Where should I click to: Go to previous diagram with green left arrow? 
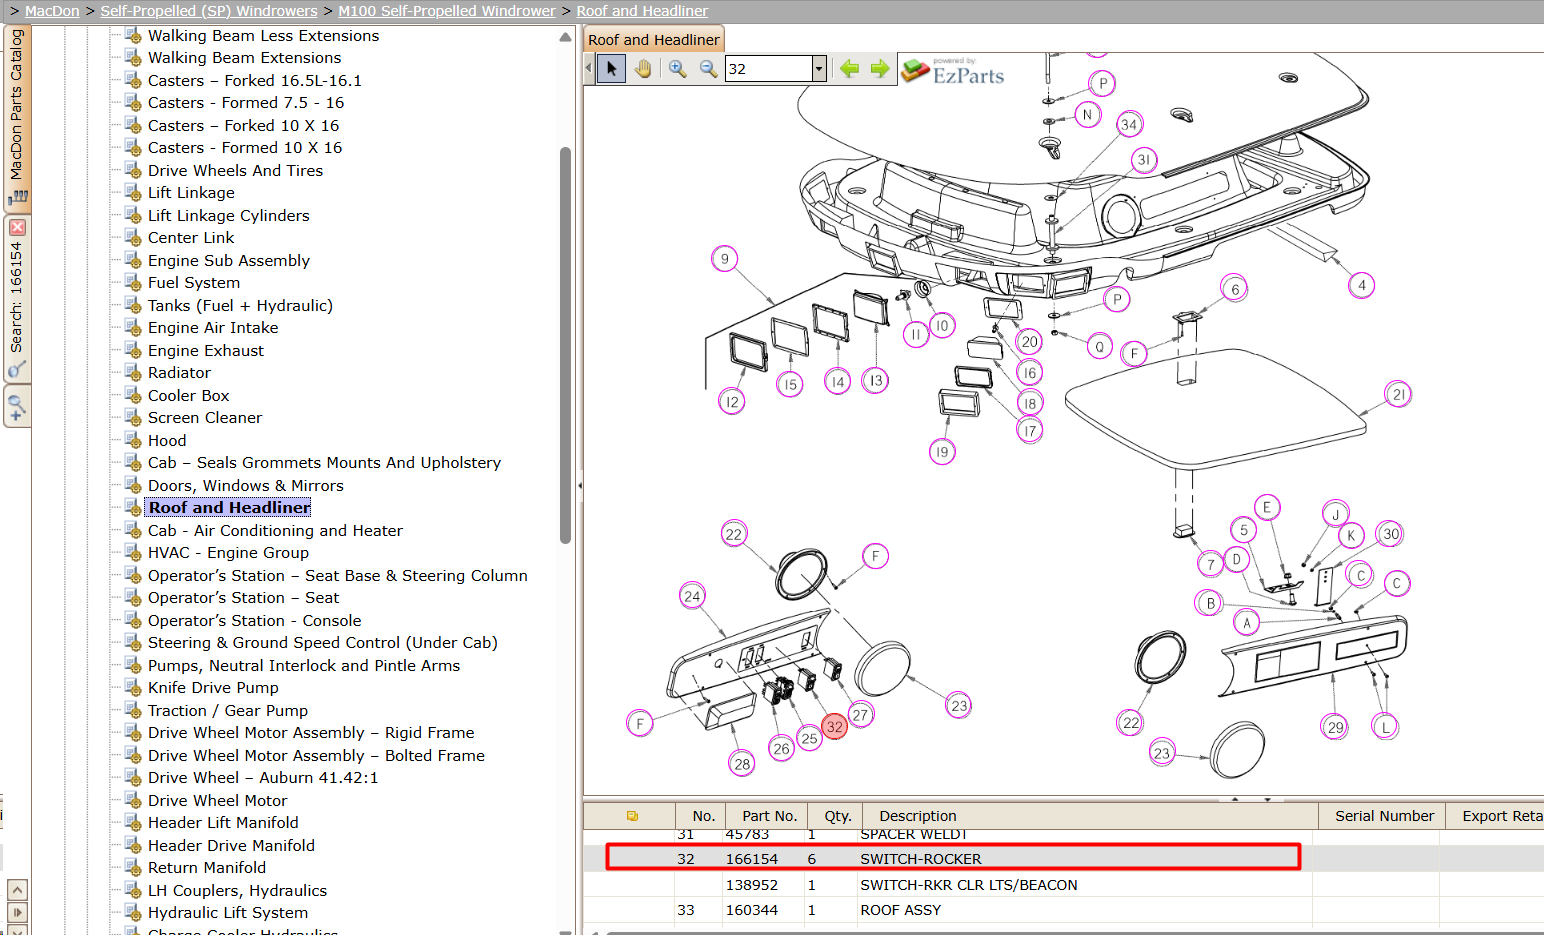(x=850, y=69)
